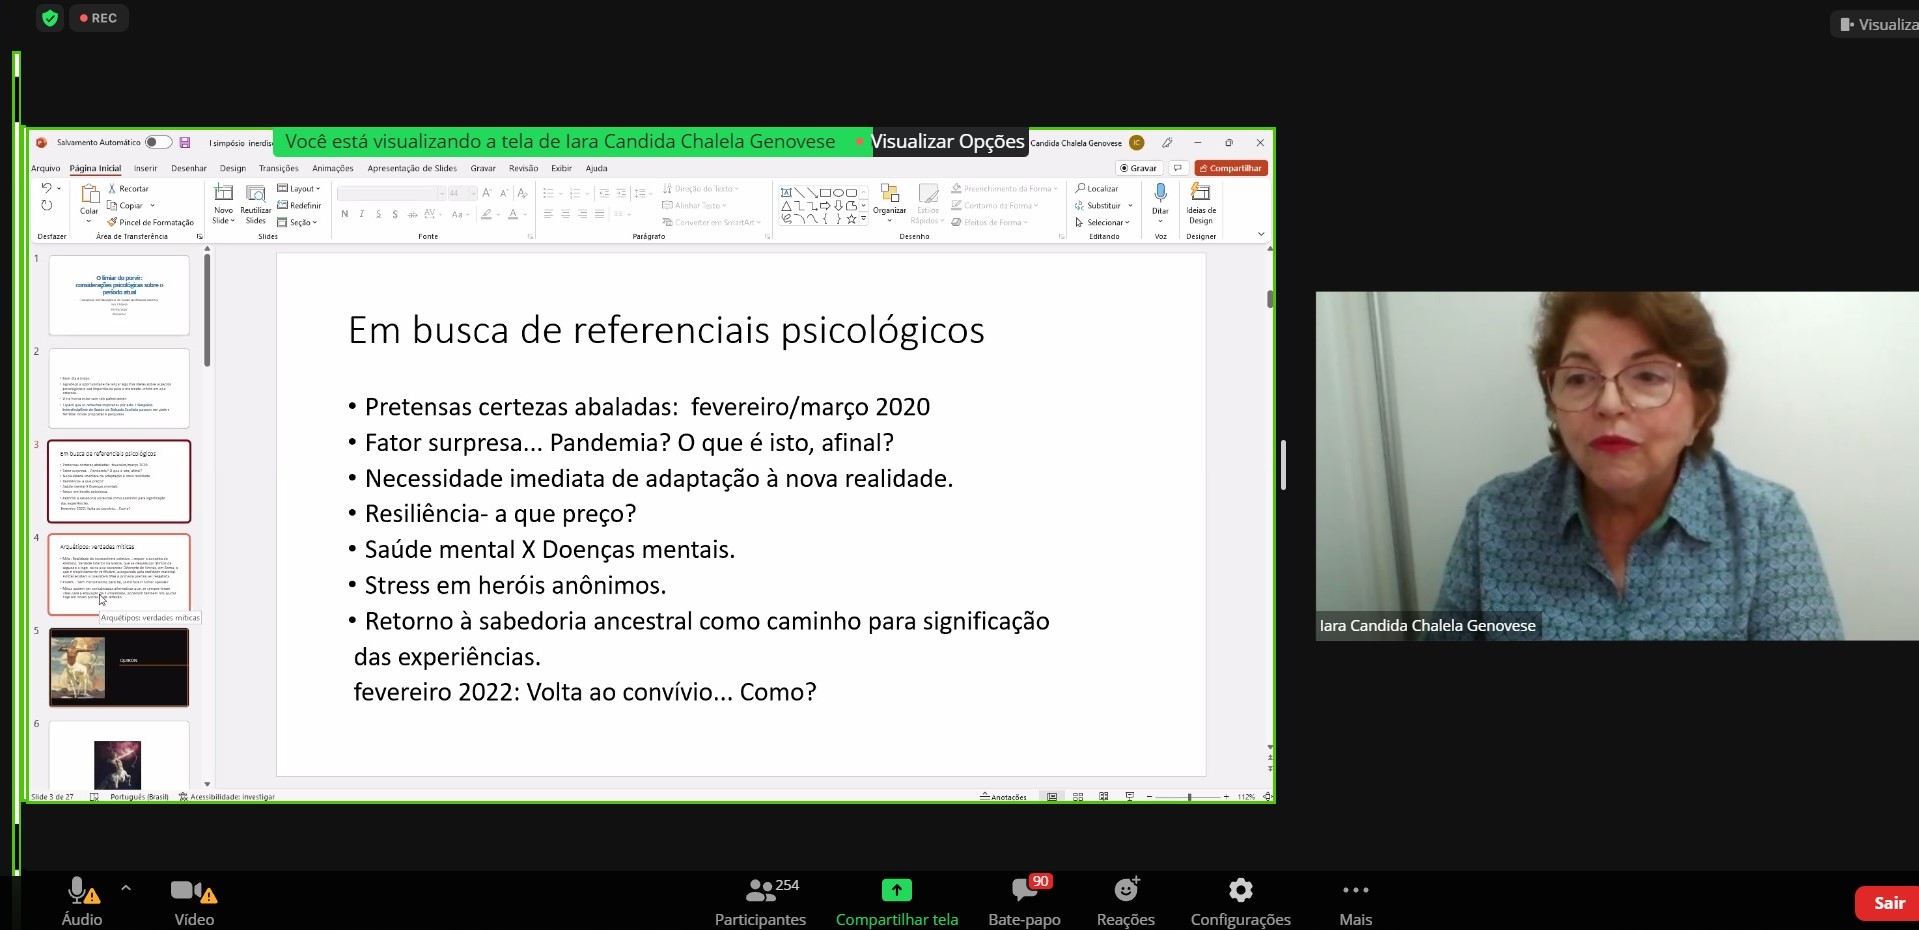Open the Reações emoji menu
This screenshot has width=1919, height=930.
pyautogui.click(x=1126, y=890)
